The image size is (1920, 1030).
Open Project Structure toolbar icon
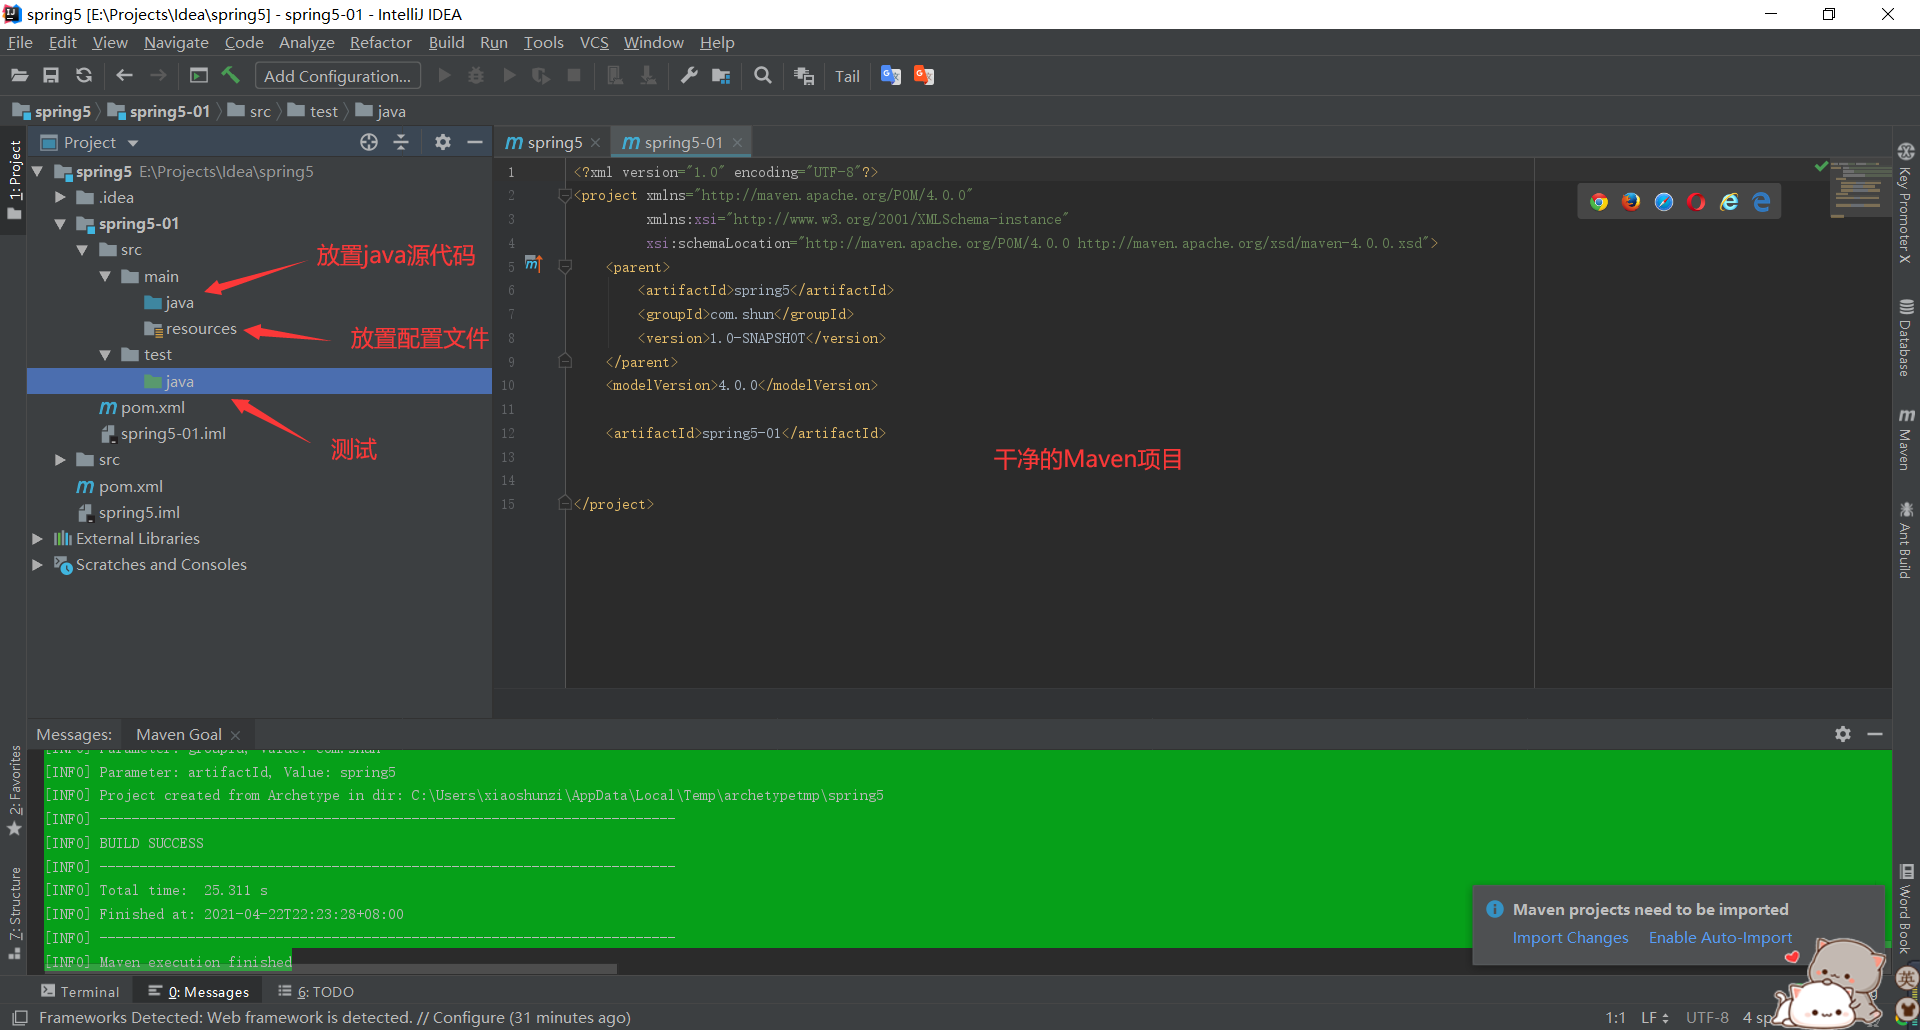click(x=721, y=76)
